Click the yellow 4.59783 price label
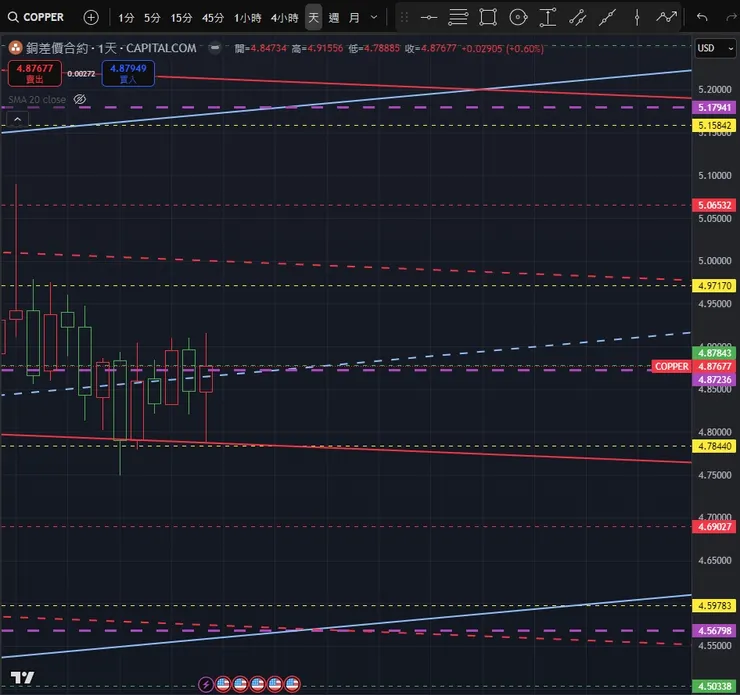Image resolution: width=740 pixels, height=695 pixels. coord(714,605)
